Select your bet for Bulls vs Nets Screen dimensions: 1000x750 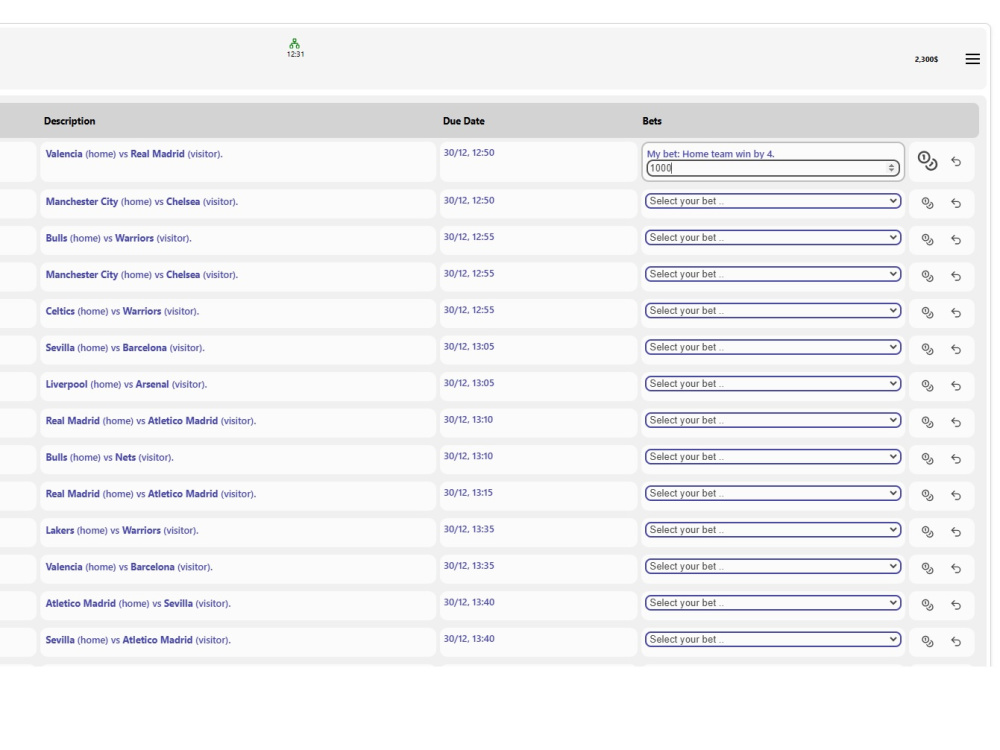pos(773,457)
